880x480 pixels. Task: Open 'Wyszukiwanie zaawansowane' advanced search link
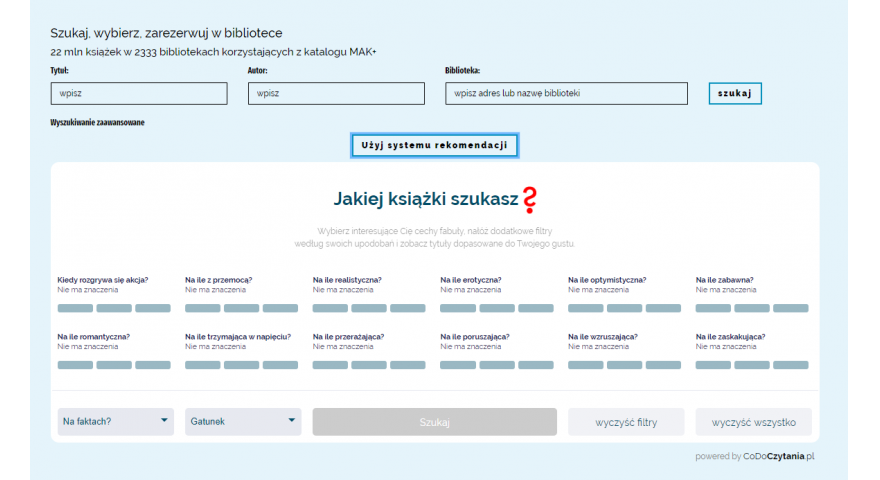97,122
